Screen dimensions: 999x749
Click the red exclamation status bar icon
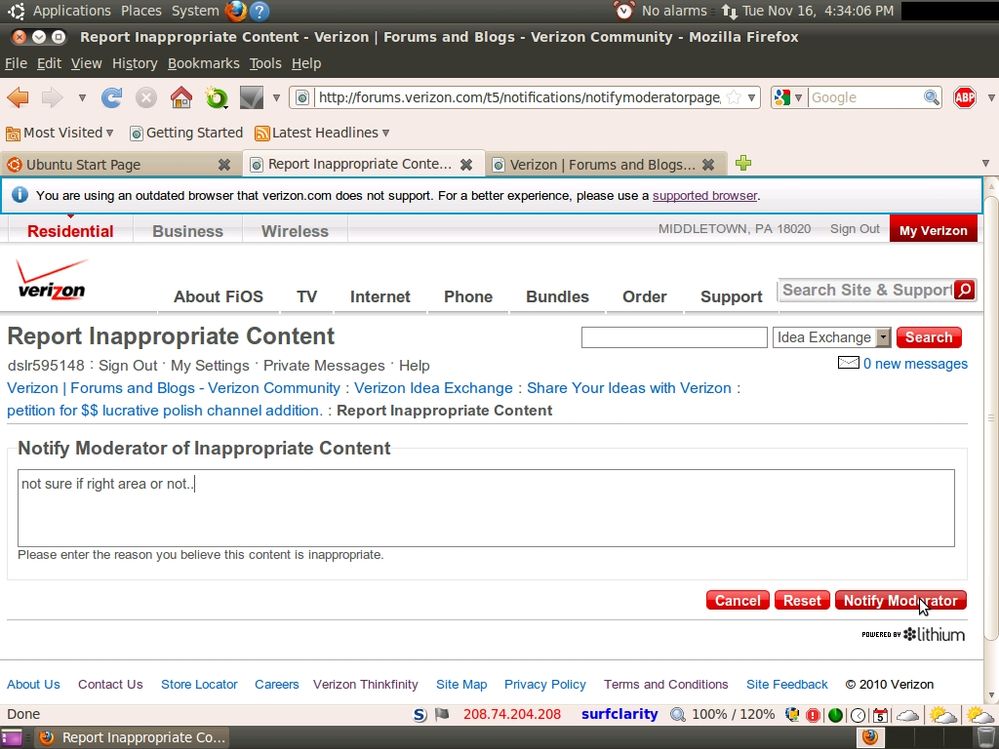point(813,715)
